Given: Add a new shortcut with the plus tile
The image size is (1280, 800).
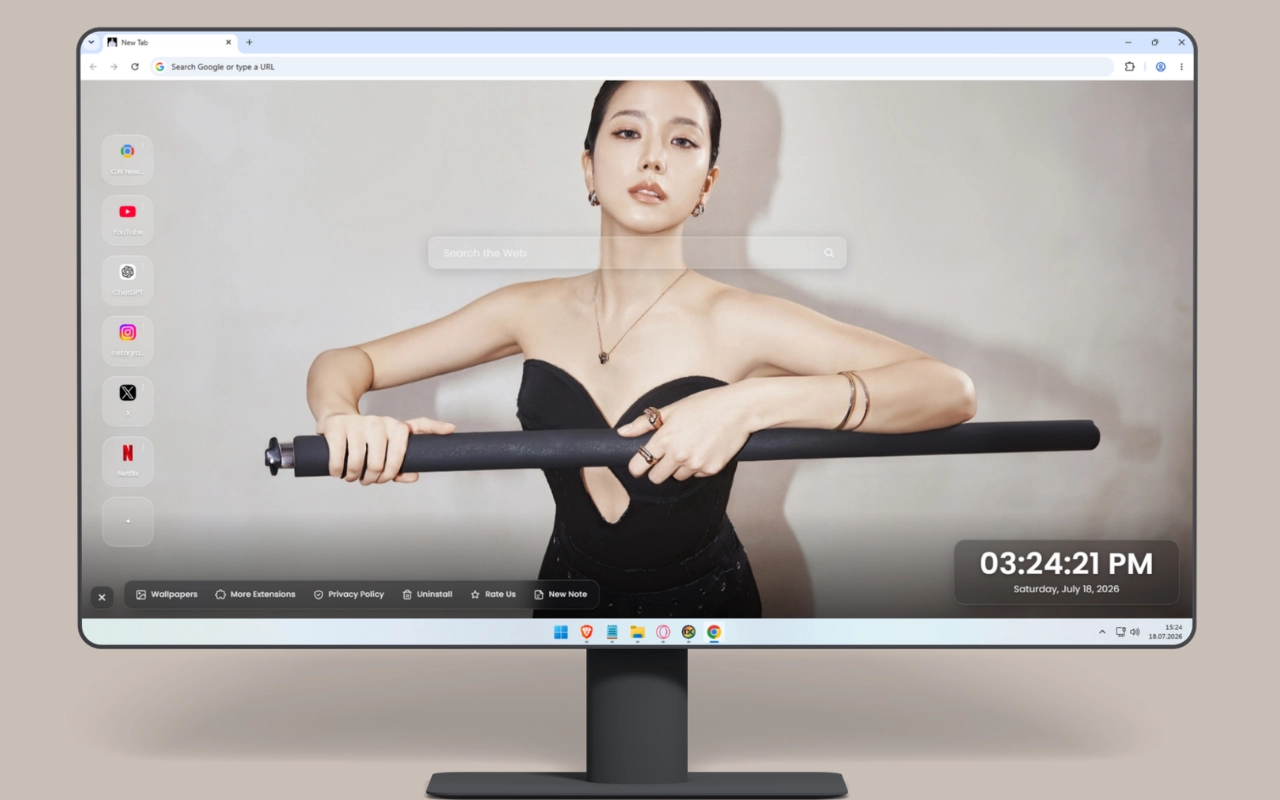Looking at the screenshot, I should pos(128,522).
